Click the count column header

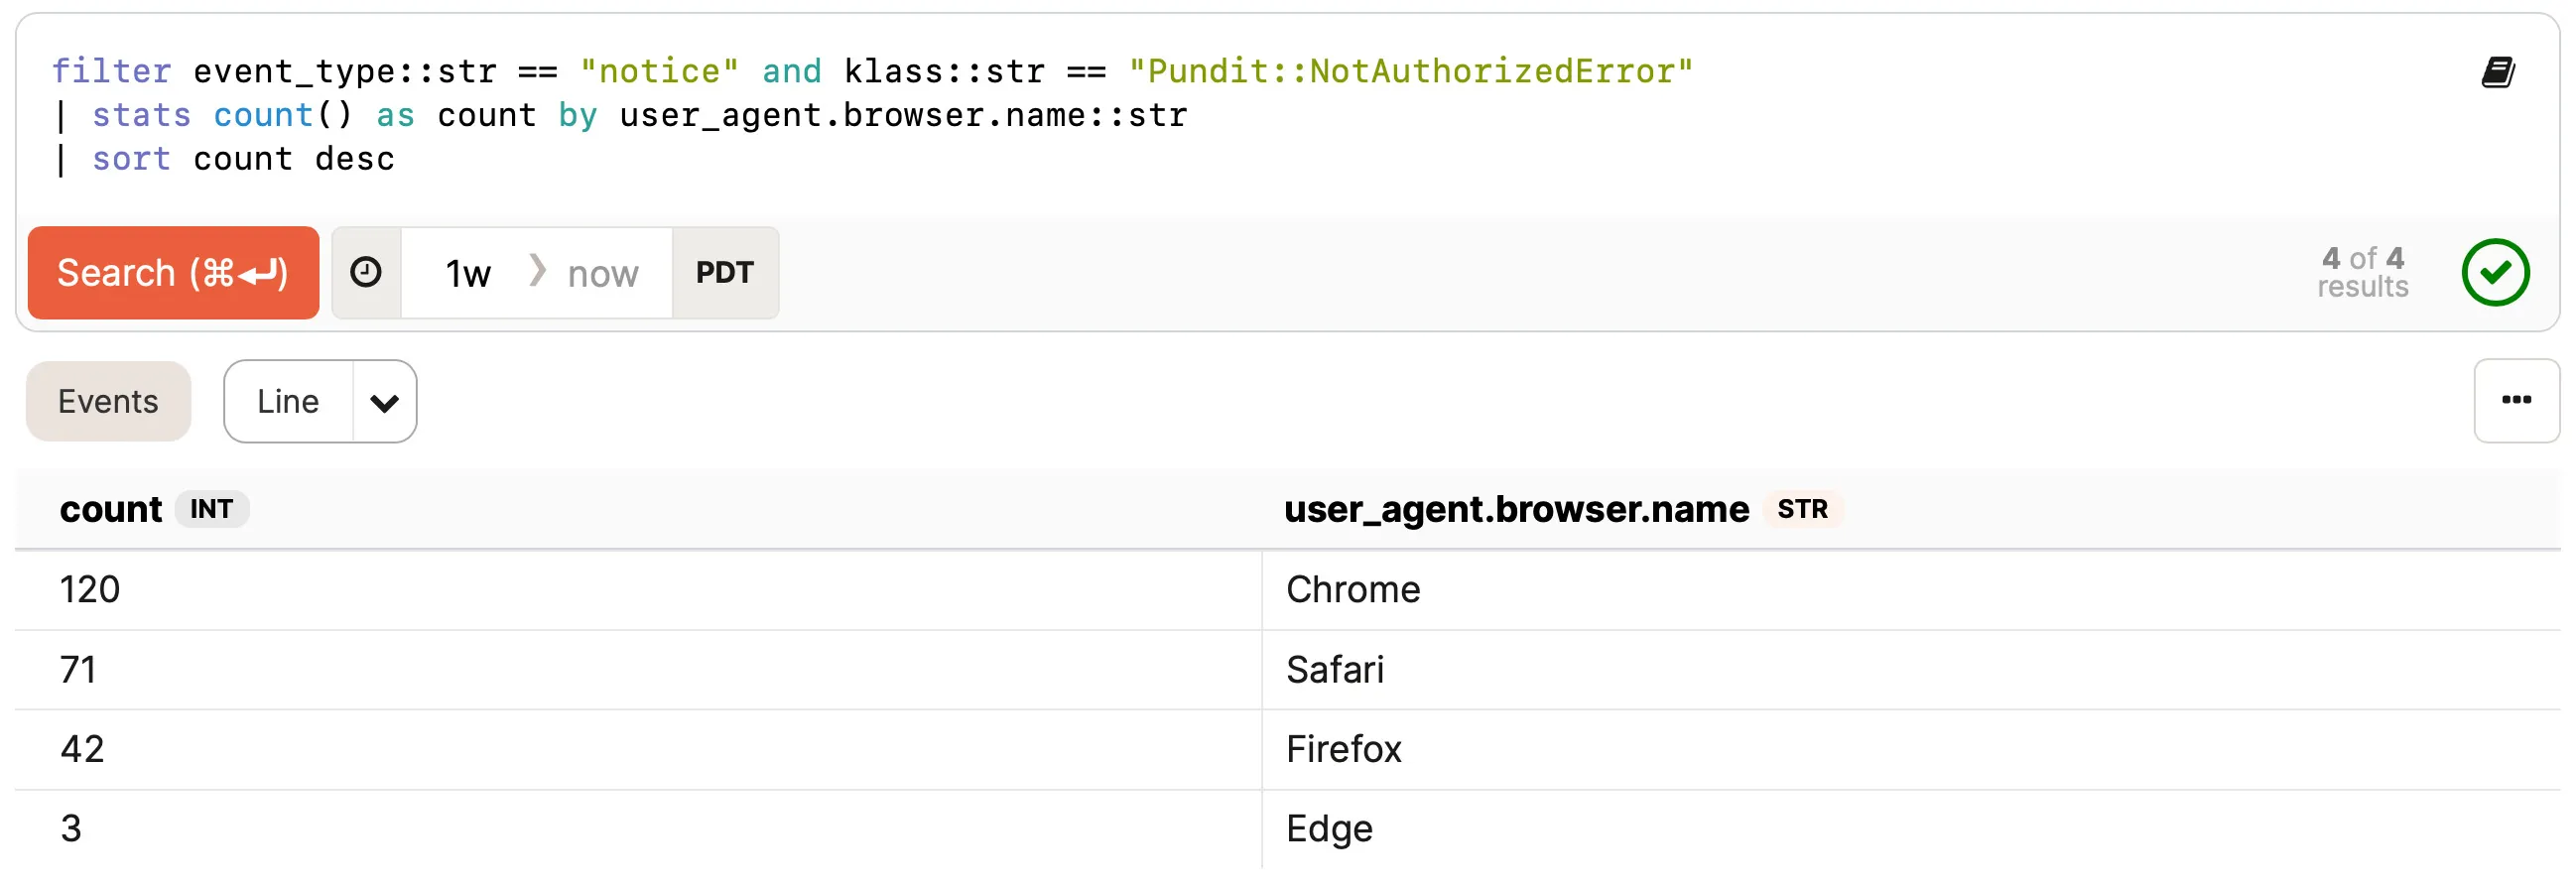click(x=111, y=509)
